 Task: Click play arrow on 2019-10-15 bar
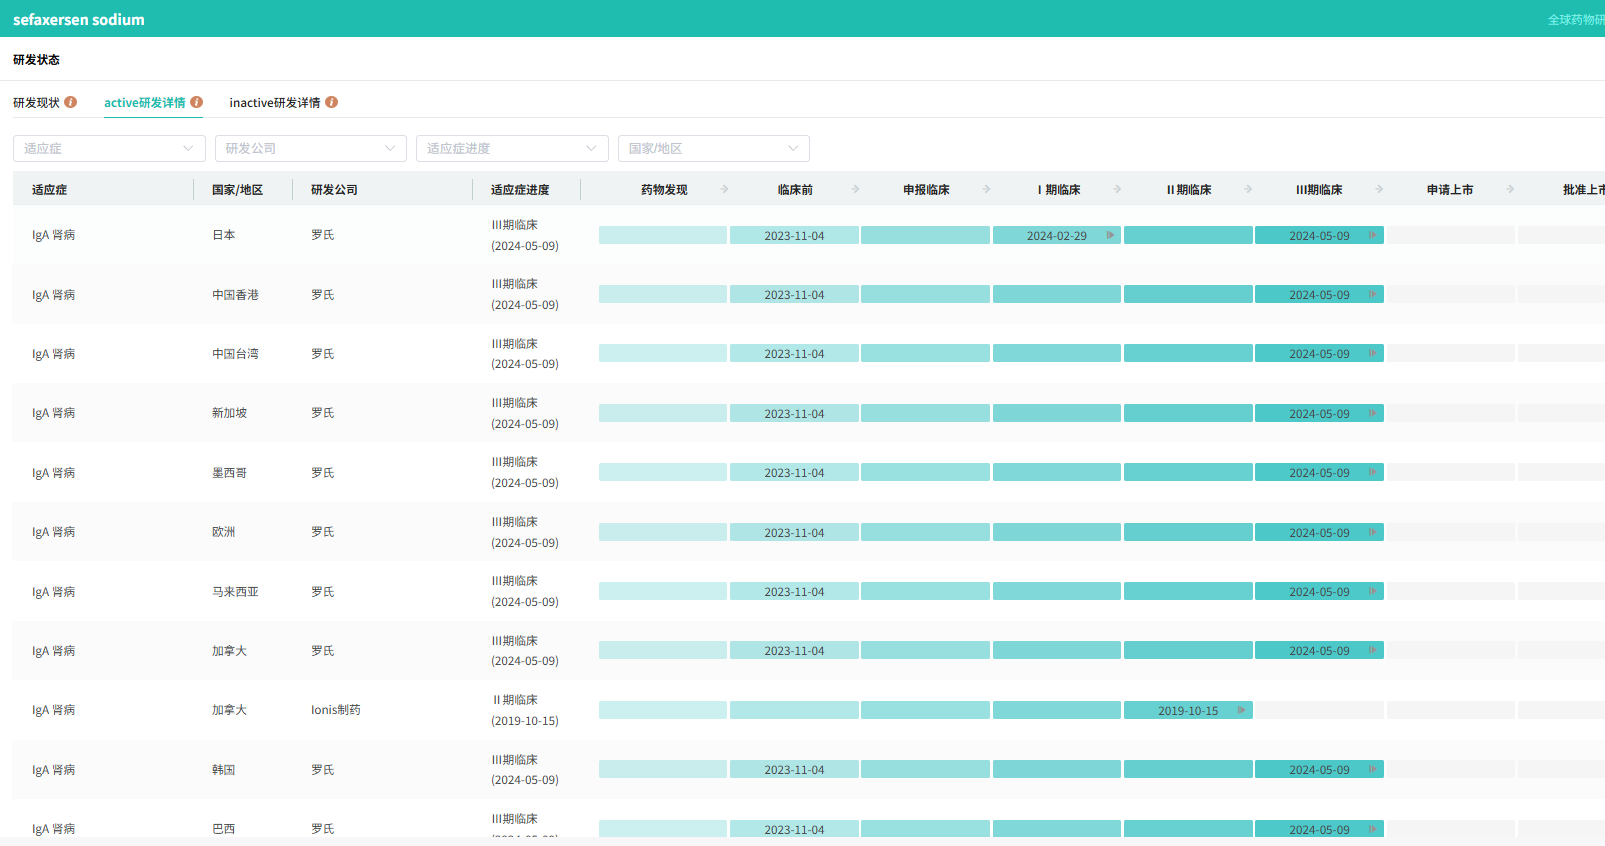1241,710
